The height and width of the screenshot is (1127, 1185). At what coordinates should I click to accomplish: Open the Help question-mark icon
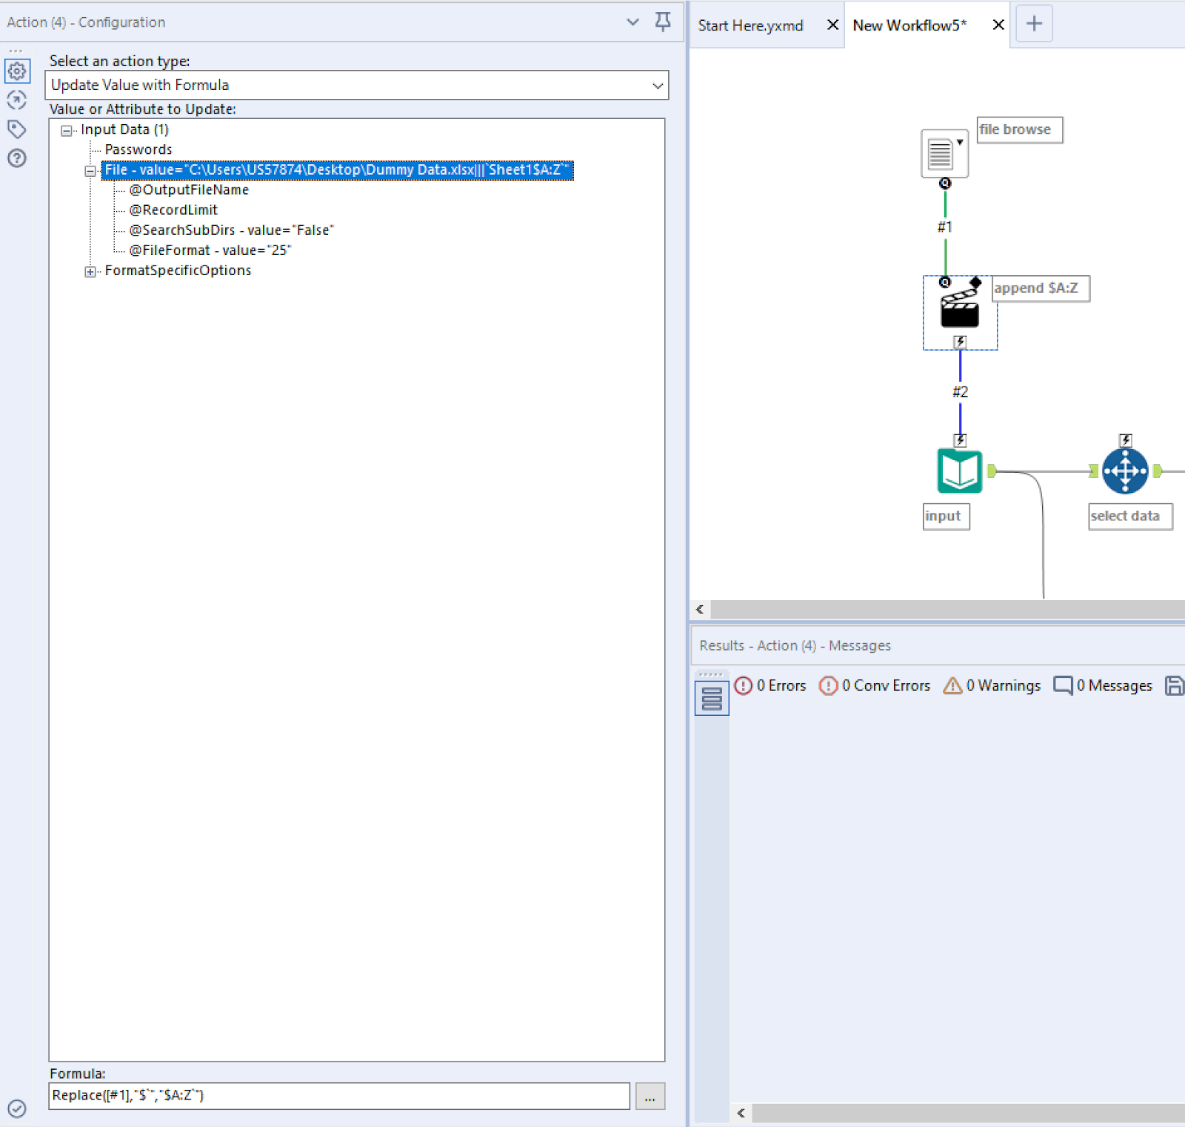click(x=17, y=157)
